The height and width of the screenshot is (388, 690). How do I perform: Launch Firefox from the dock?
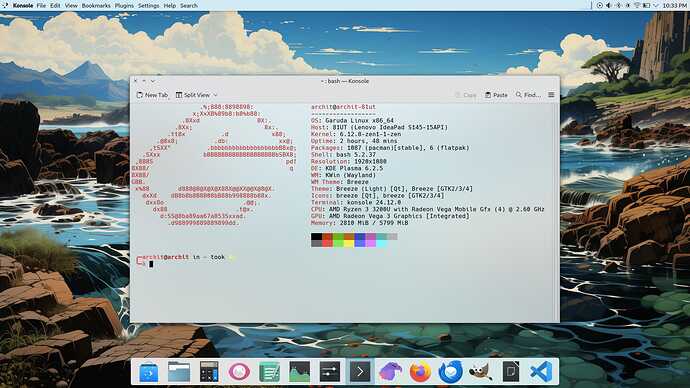coord(420,372)
